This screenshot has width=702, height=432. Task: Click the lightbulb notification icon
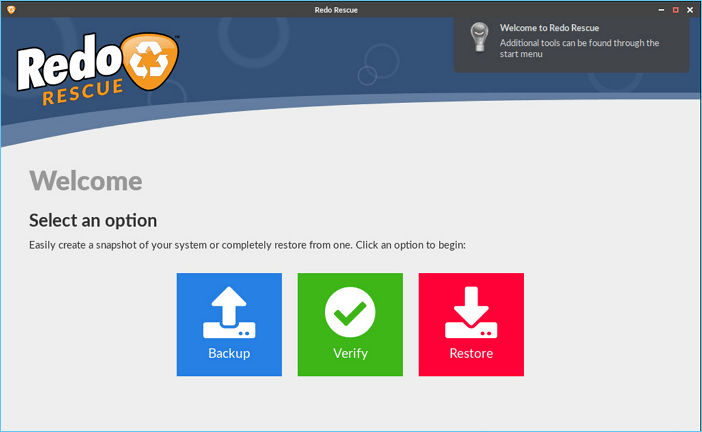pyautogui.click(x=479, y=37)
